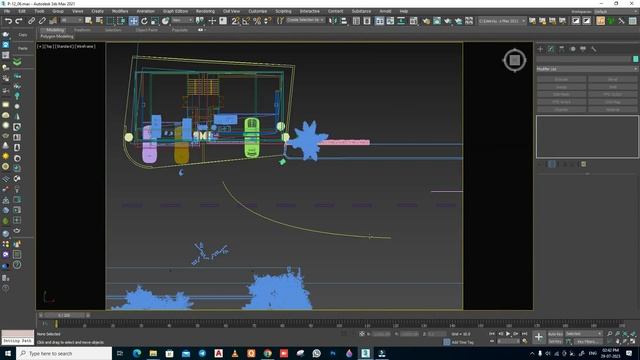Switch to the Utilities panel tab
Viewport: 640px width, 360px height.
(x=593, y=49)
